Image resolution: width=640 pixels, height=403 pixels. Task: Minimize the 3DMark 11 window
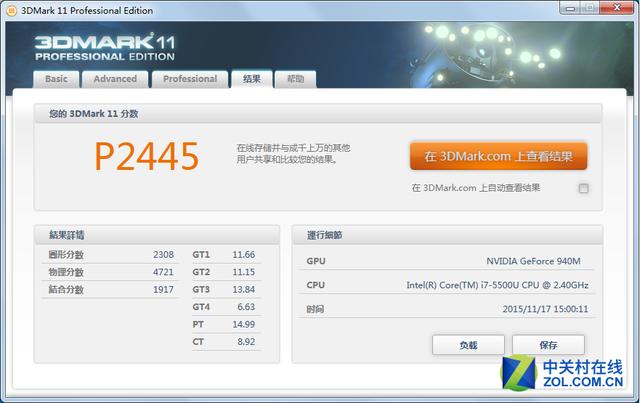[x=570, y=8]
